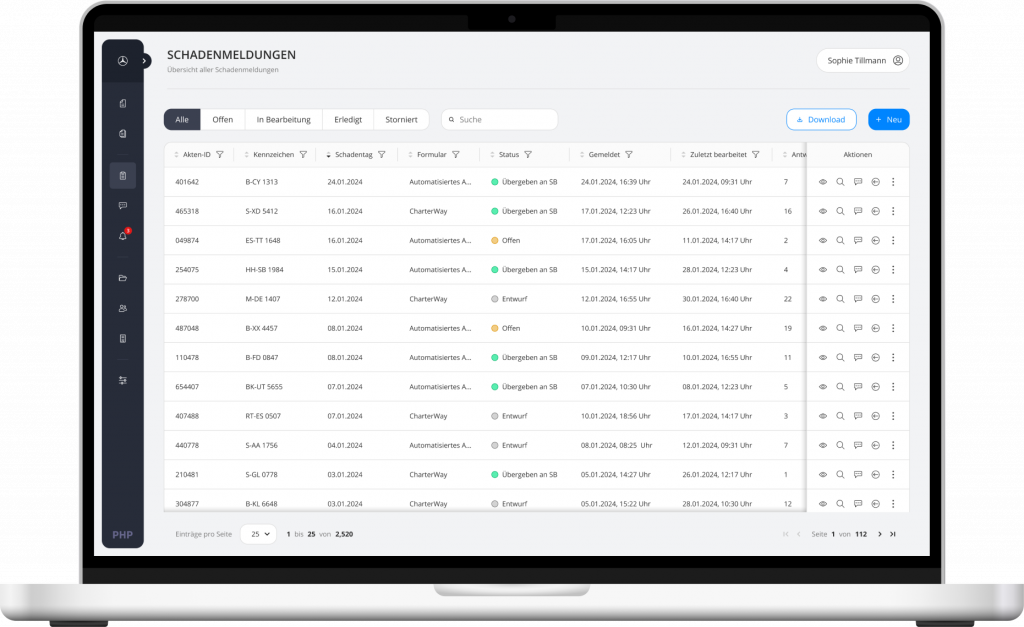Open the sidebar settings sliders icon
Image resolution: width=1024 pixels, height=627 pixels.
tap(123, 380)
